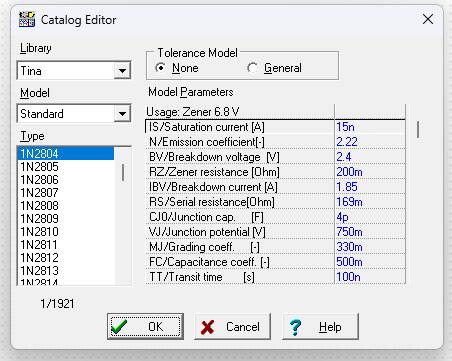Select type 1N2806
This screenshot has width=452, height=361.
click(66, 180)
